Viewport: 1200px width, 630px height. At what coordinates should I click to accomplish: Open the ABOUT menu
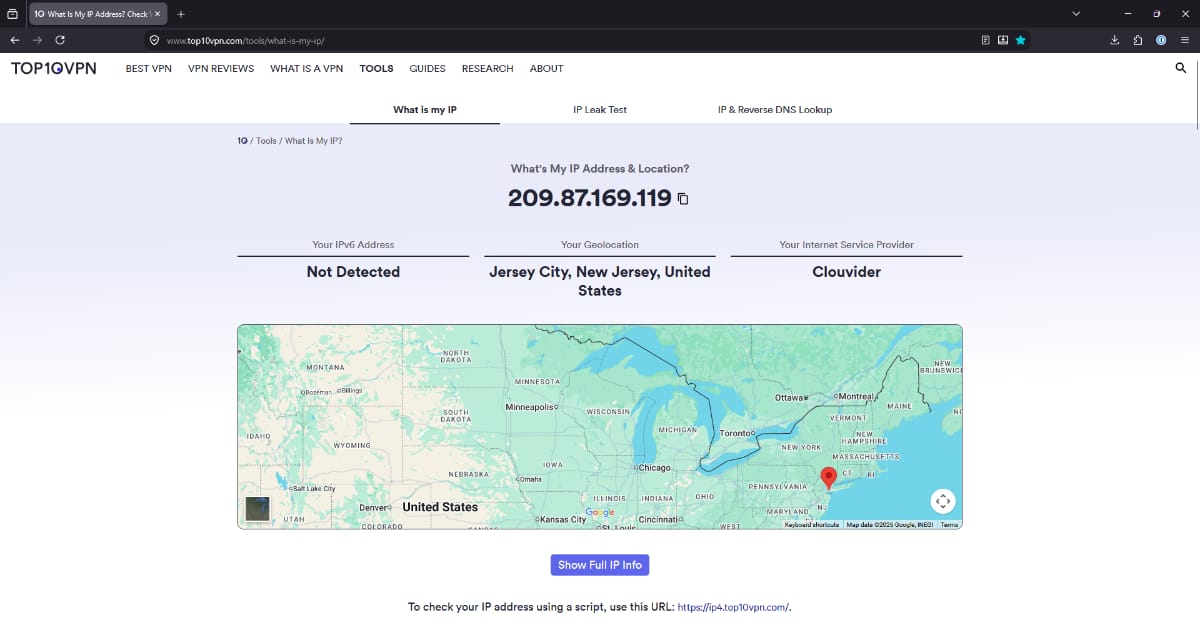[547, 69]
